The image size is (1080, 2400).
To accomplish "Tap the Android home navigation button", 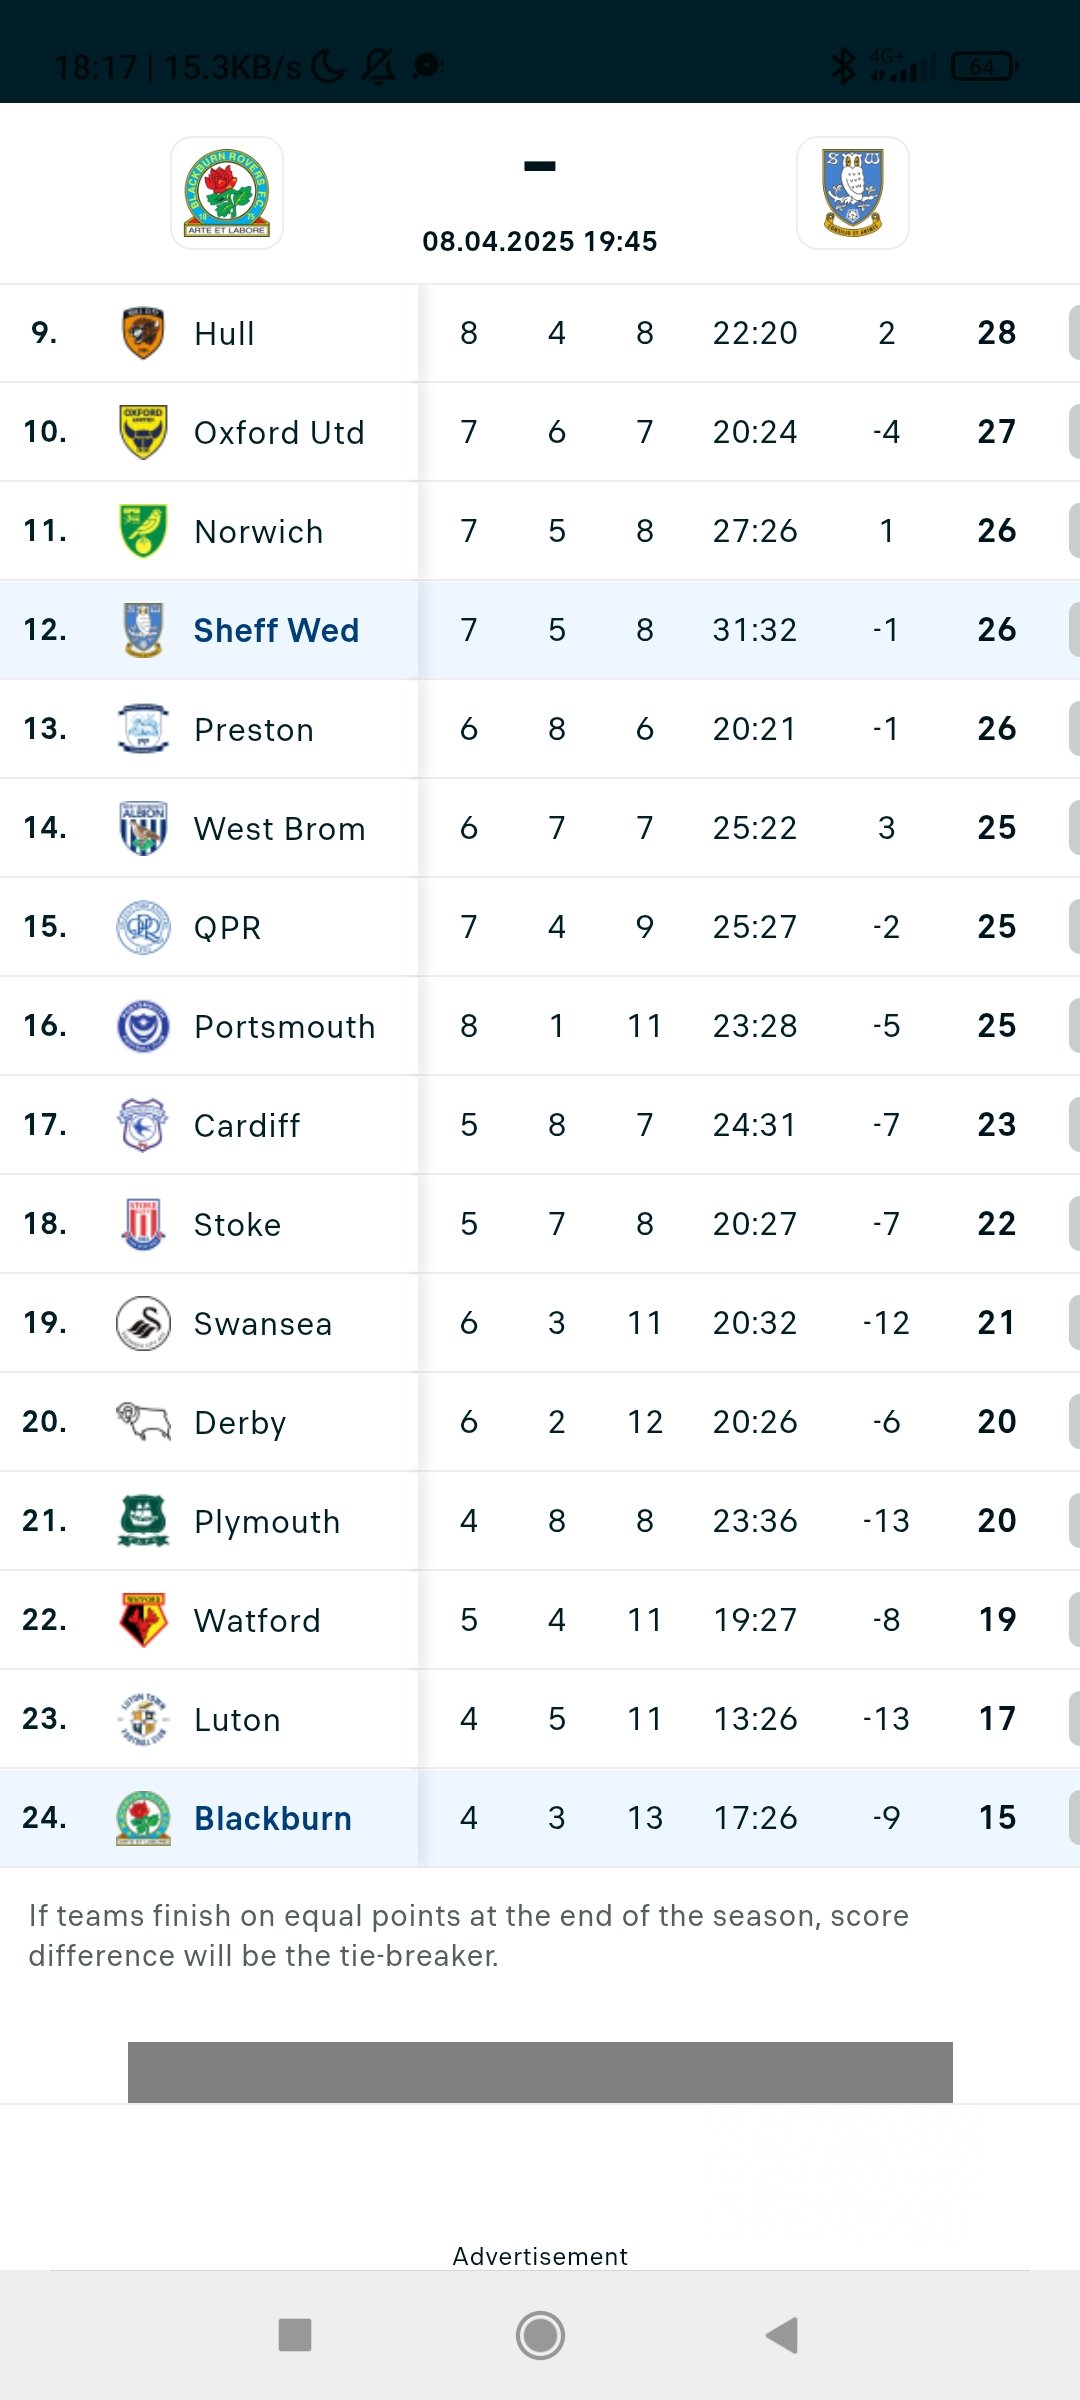I will [540, 2335].
